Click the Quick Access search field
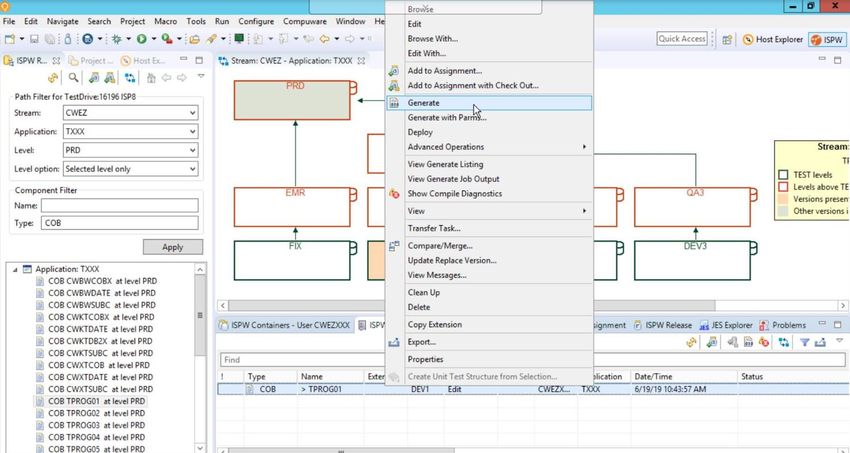The height and width of the screenshot is (453, 850). pyautogui.click(x=682, y=39)
